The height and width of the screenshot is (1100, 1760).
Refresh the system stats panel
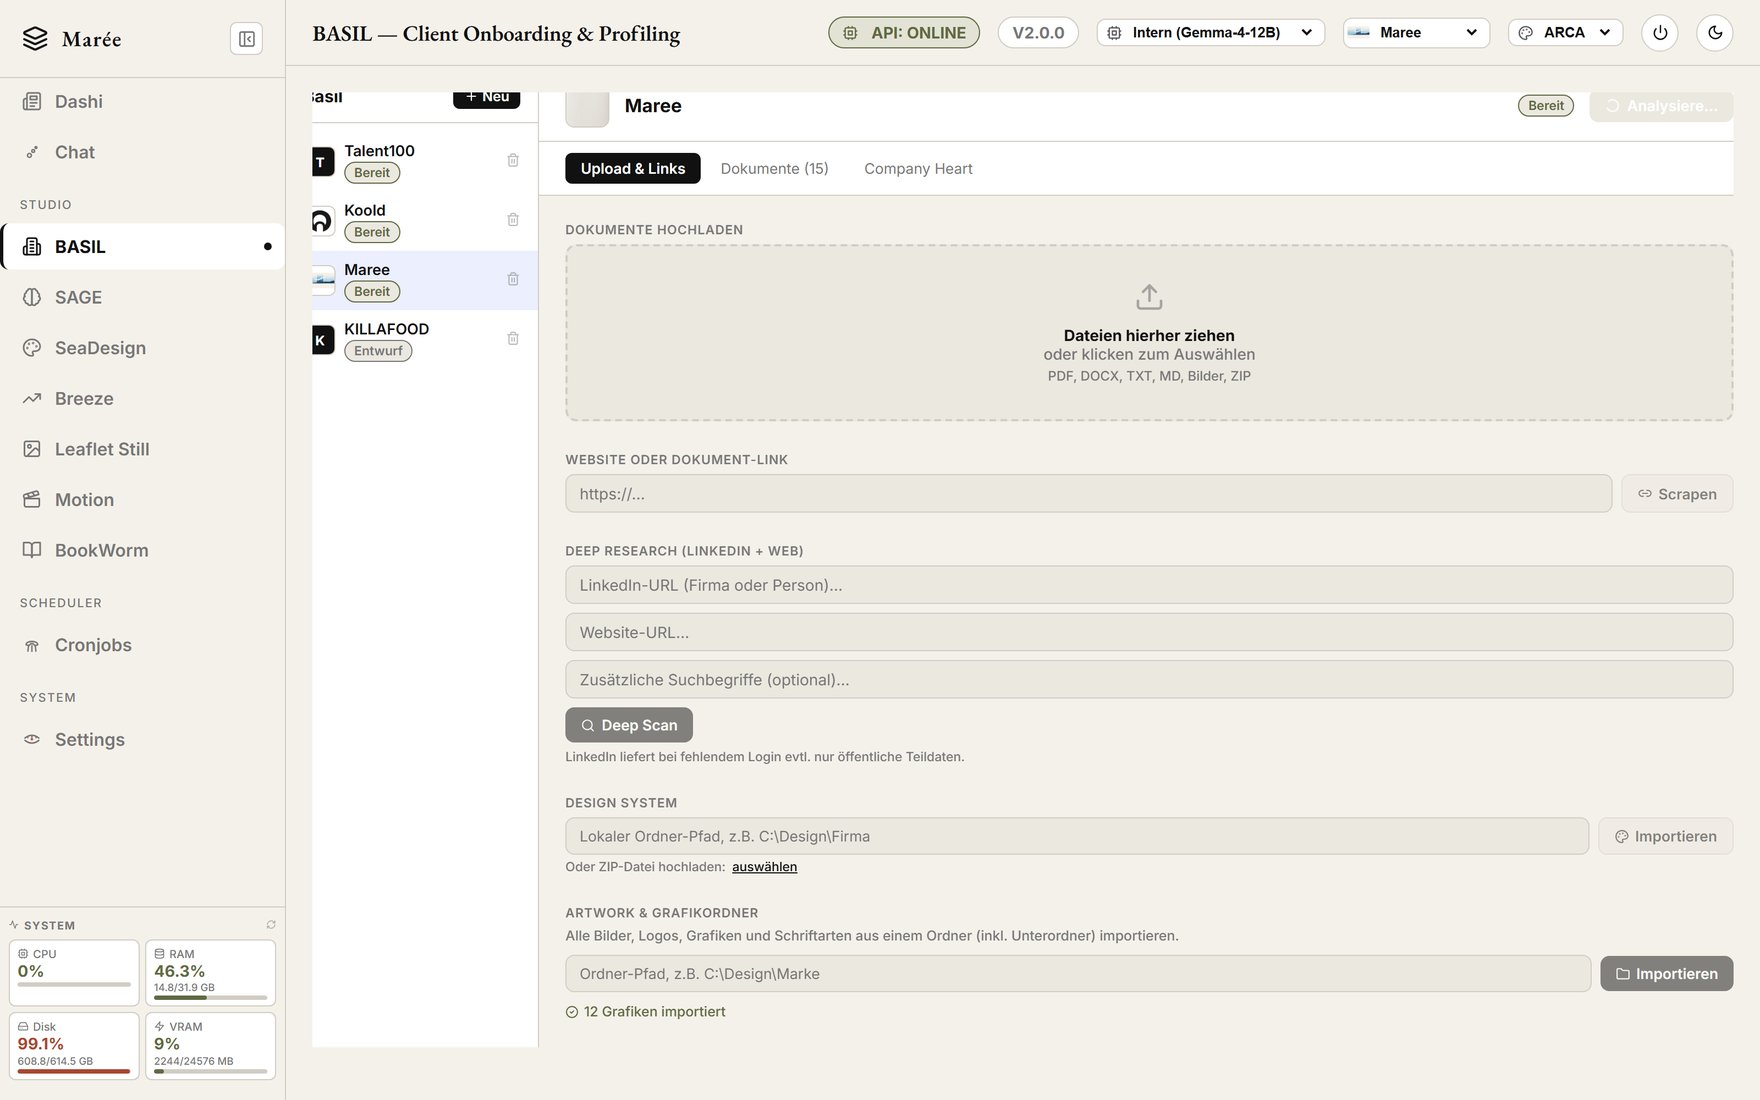271,925
